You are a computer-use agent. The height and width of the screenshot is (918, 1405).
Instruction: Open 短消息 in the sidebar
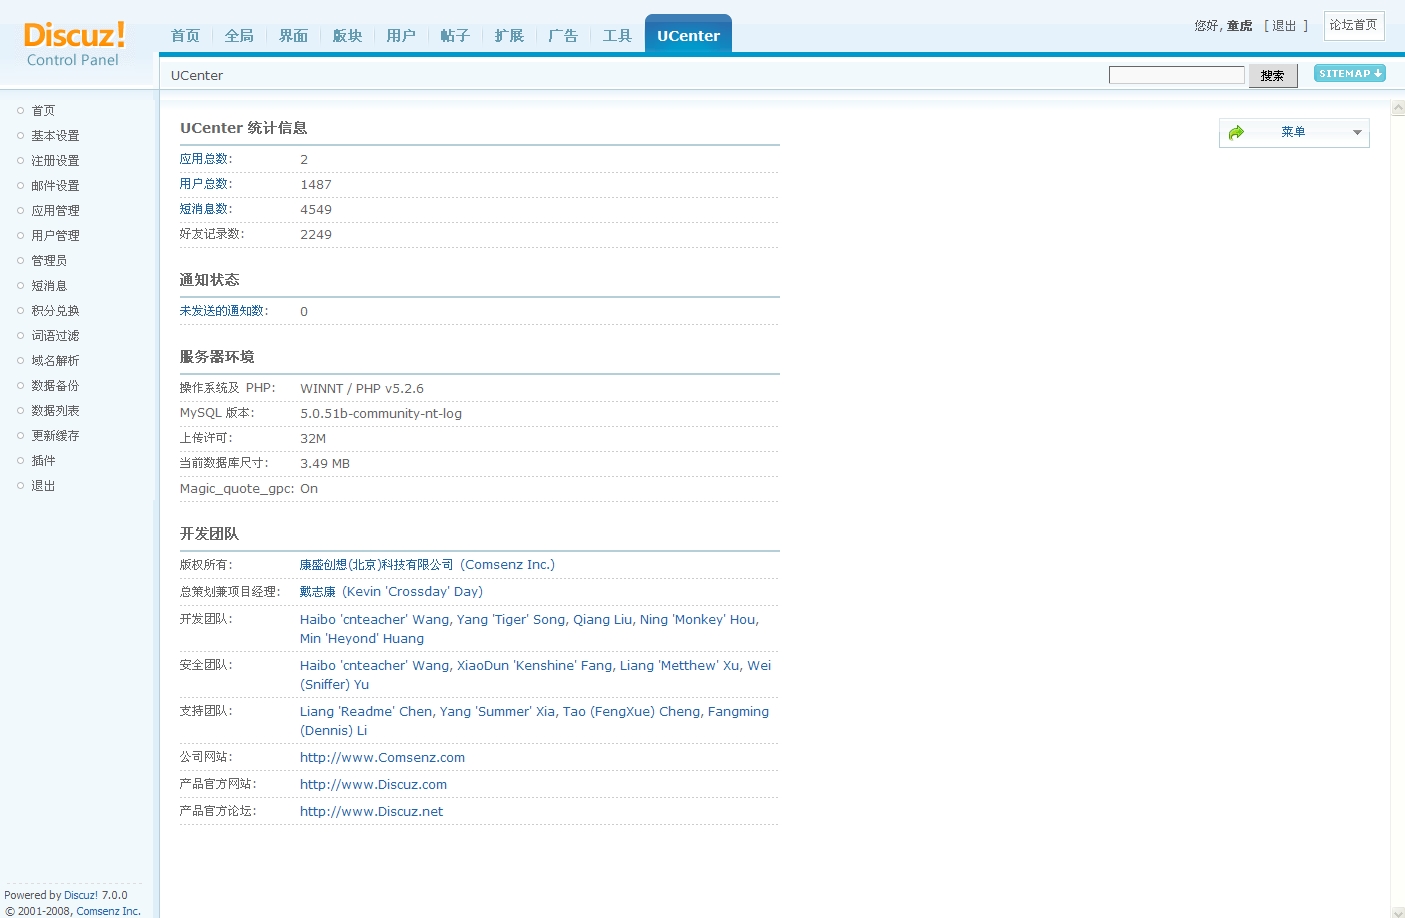tap(49, 286)
